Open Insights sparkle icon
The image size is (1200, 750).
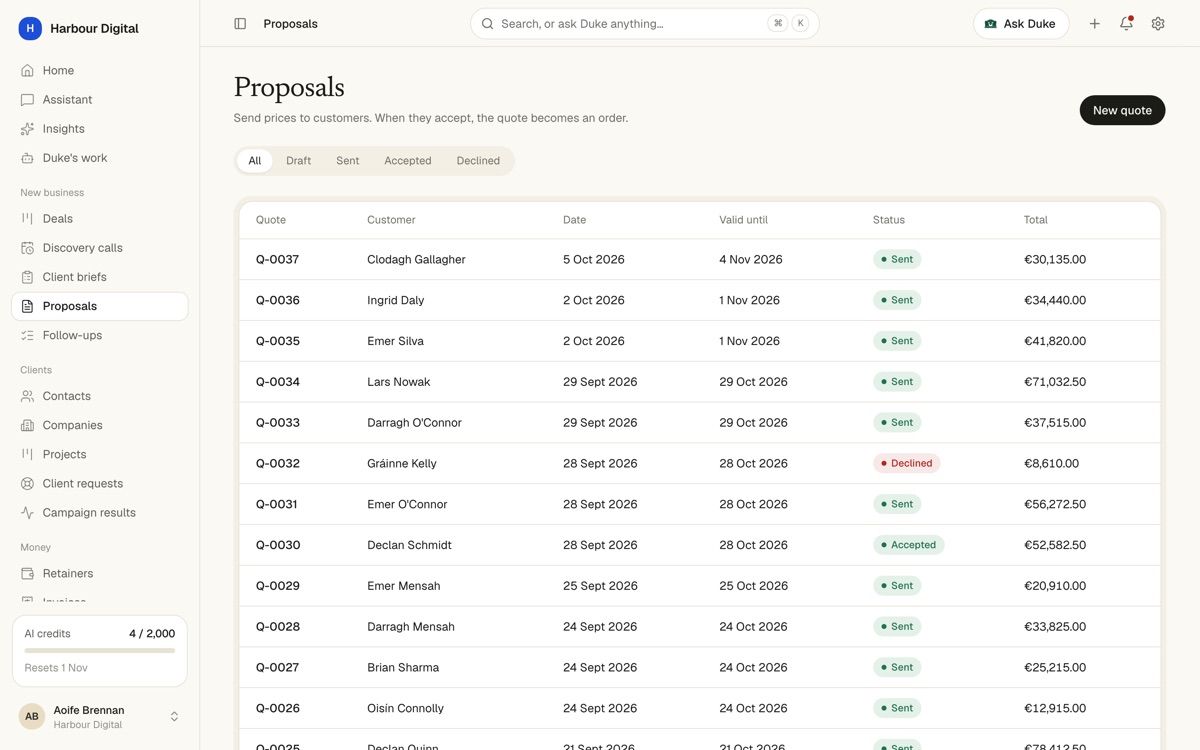point(27,129)
